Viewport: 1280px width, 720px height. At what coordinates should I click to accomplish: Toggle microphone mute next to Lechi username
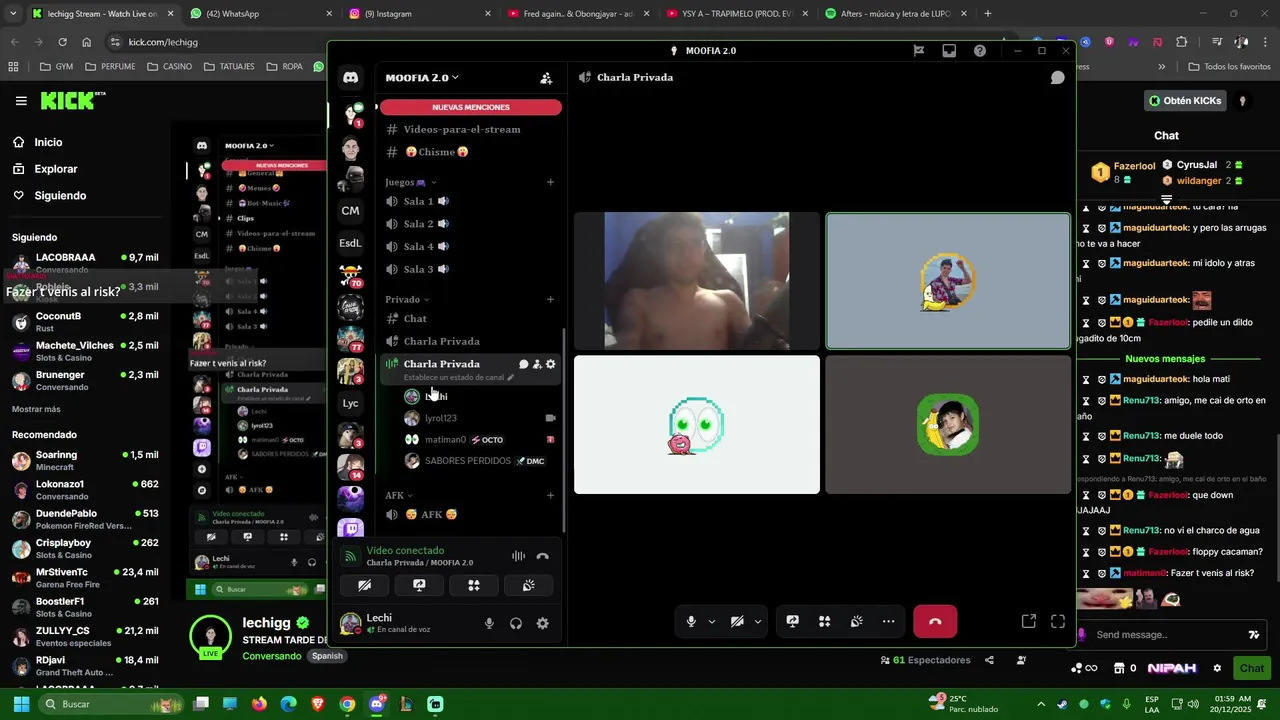point(489,623)
